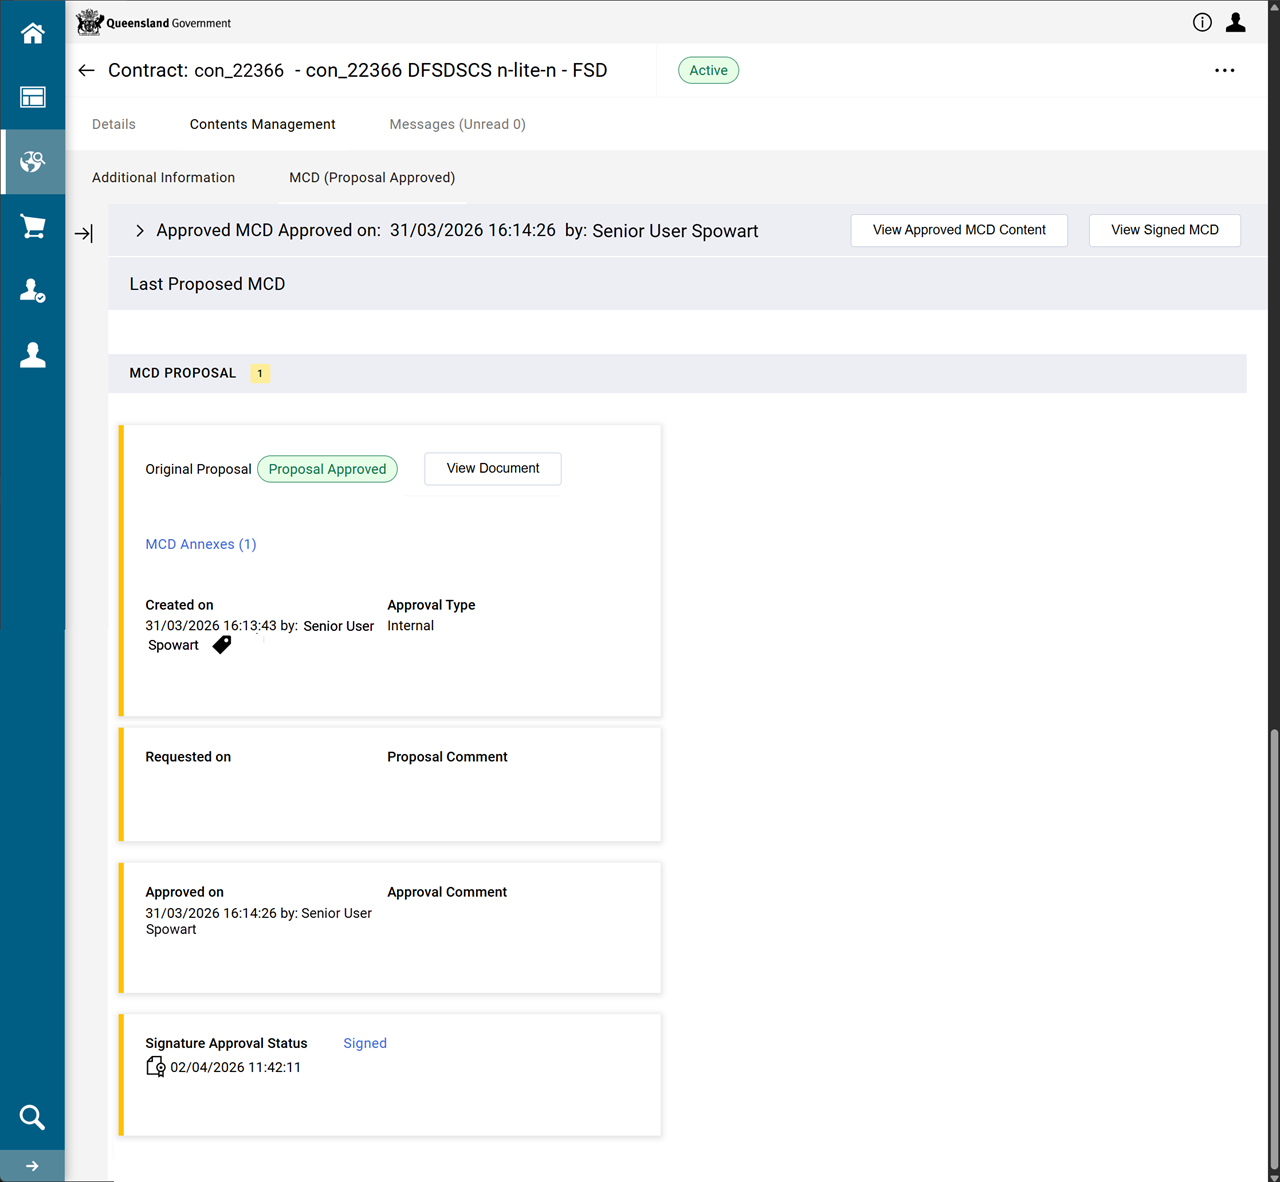The height and width of the screenshot is (1182, 1280).
Task: Click the black tag icon beside Spowart
Action: [x=222, y=645]
